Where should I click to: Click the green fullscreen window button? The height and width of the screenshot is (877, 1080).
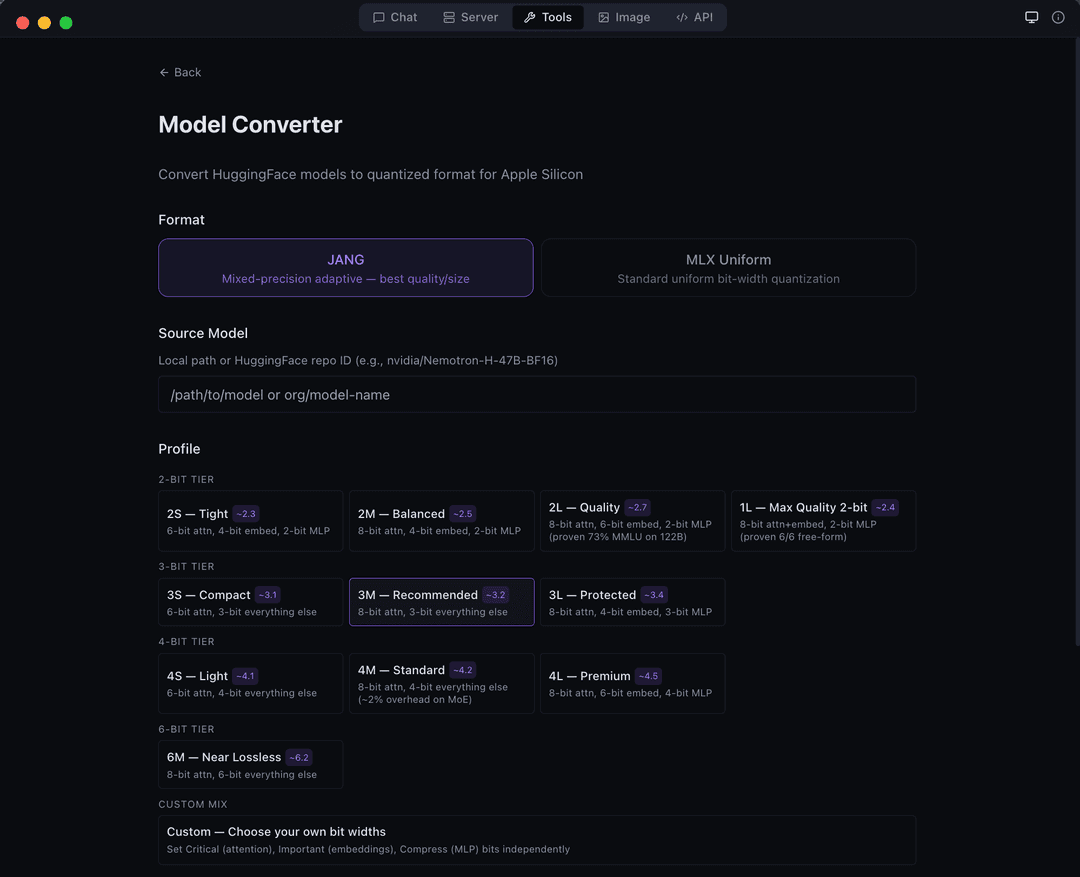[x=66, y=23]
